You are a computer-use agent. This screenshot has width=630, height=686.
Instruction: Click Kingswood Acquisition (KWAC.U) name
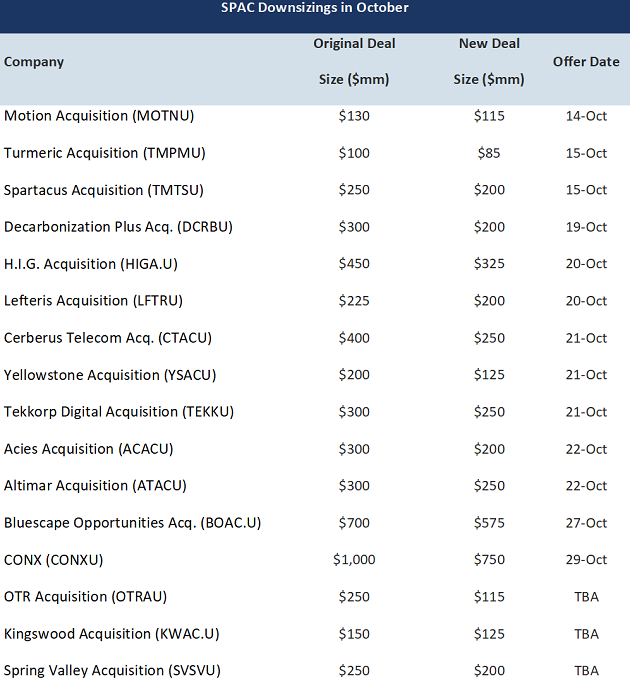pos(112,634)
